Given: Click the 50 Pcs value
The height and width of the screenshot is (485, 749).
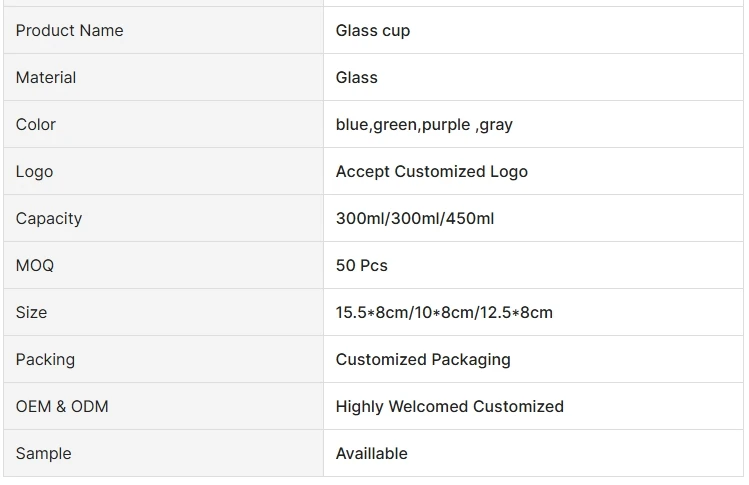Looking at the screenshot, I should (362, 266).
